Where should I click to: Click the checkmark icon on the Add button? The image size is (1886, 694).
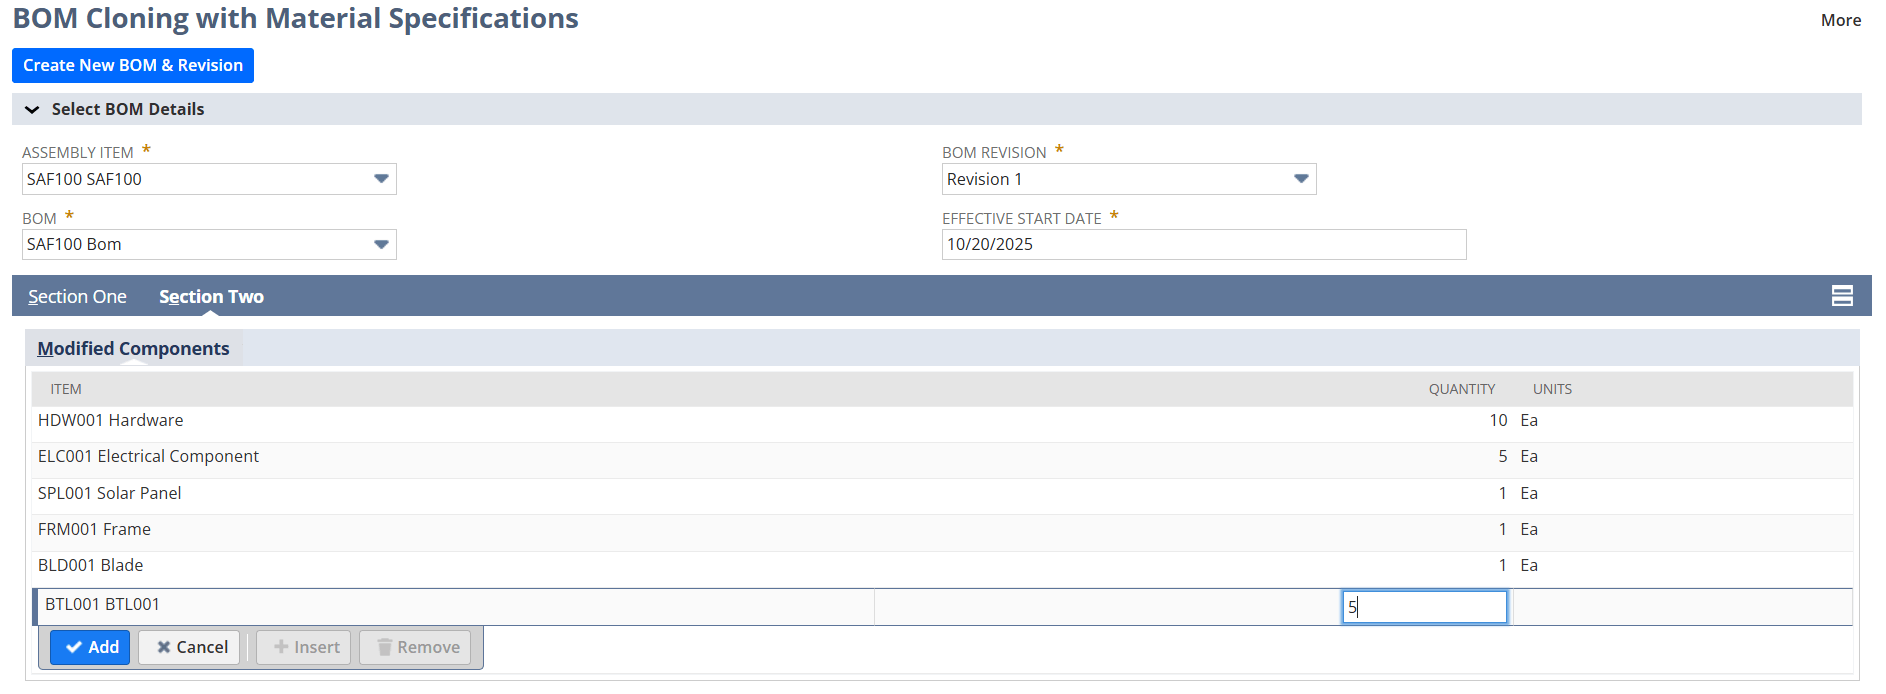(x=73, y=647)
